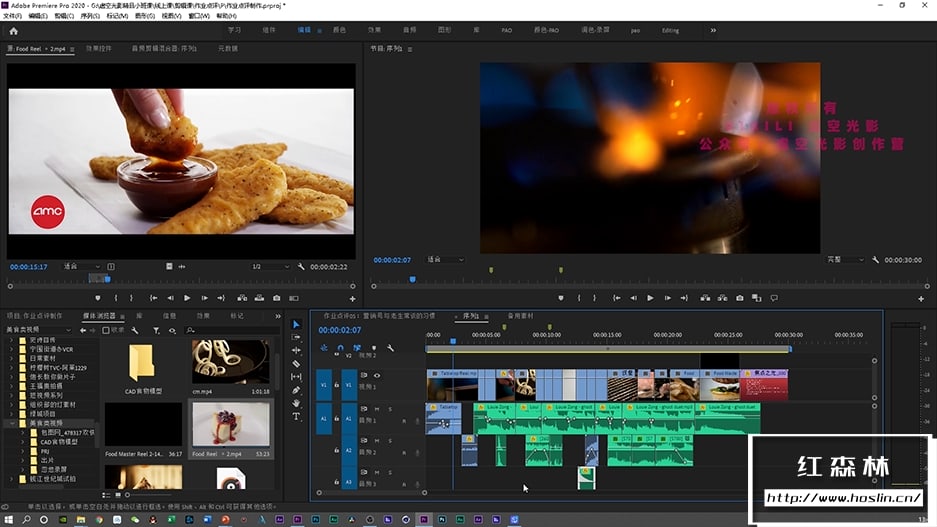Open the 序列(S) menu
This screenshot has width=937, height=527.
point(90,16)
